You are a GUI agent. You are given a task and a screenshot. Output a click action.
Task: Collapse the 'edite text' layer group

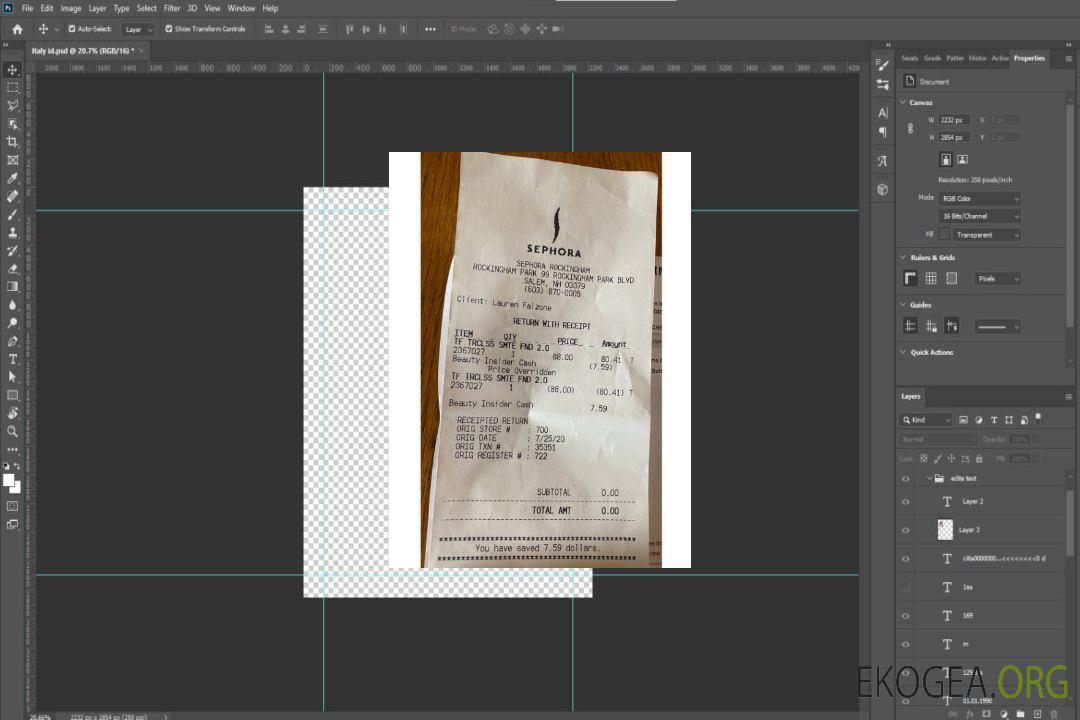click(929, 478)
